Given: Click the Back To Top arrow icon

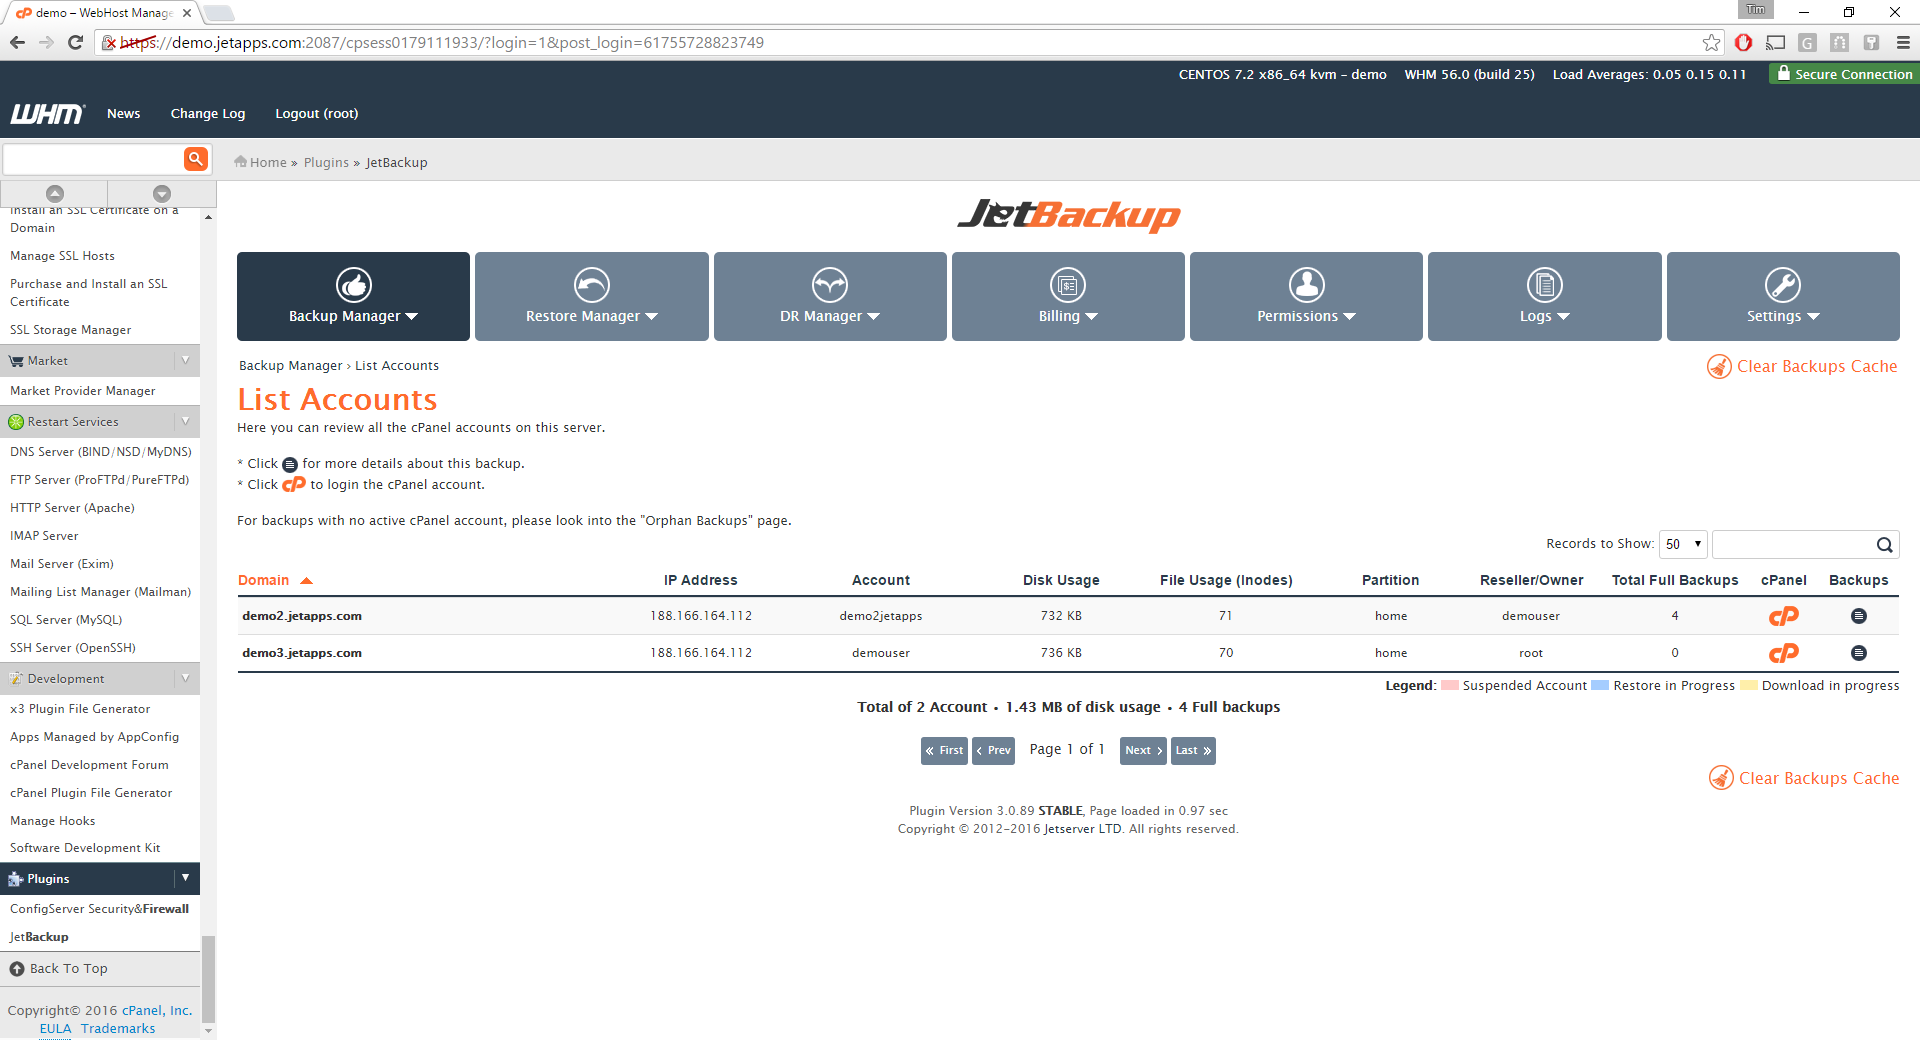Looking at the screenshot, I should click(x=17, y=968).
